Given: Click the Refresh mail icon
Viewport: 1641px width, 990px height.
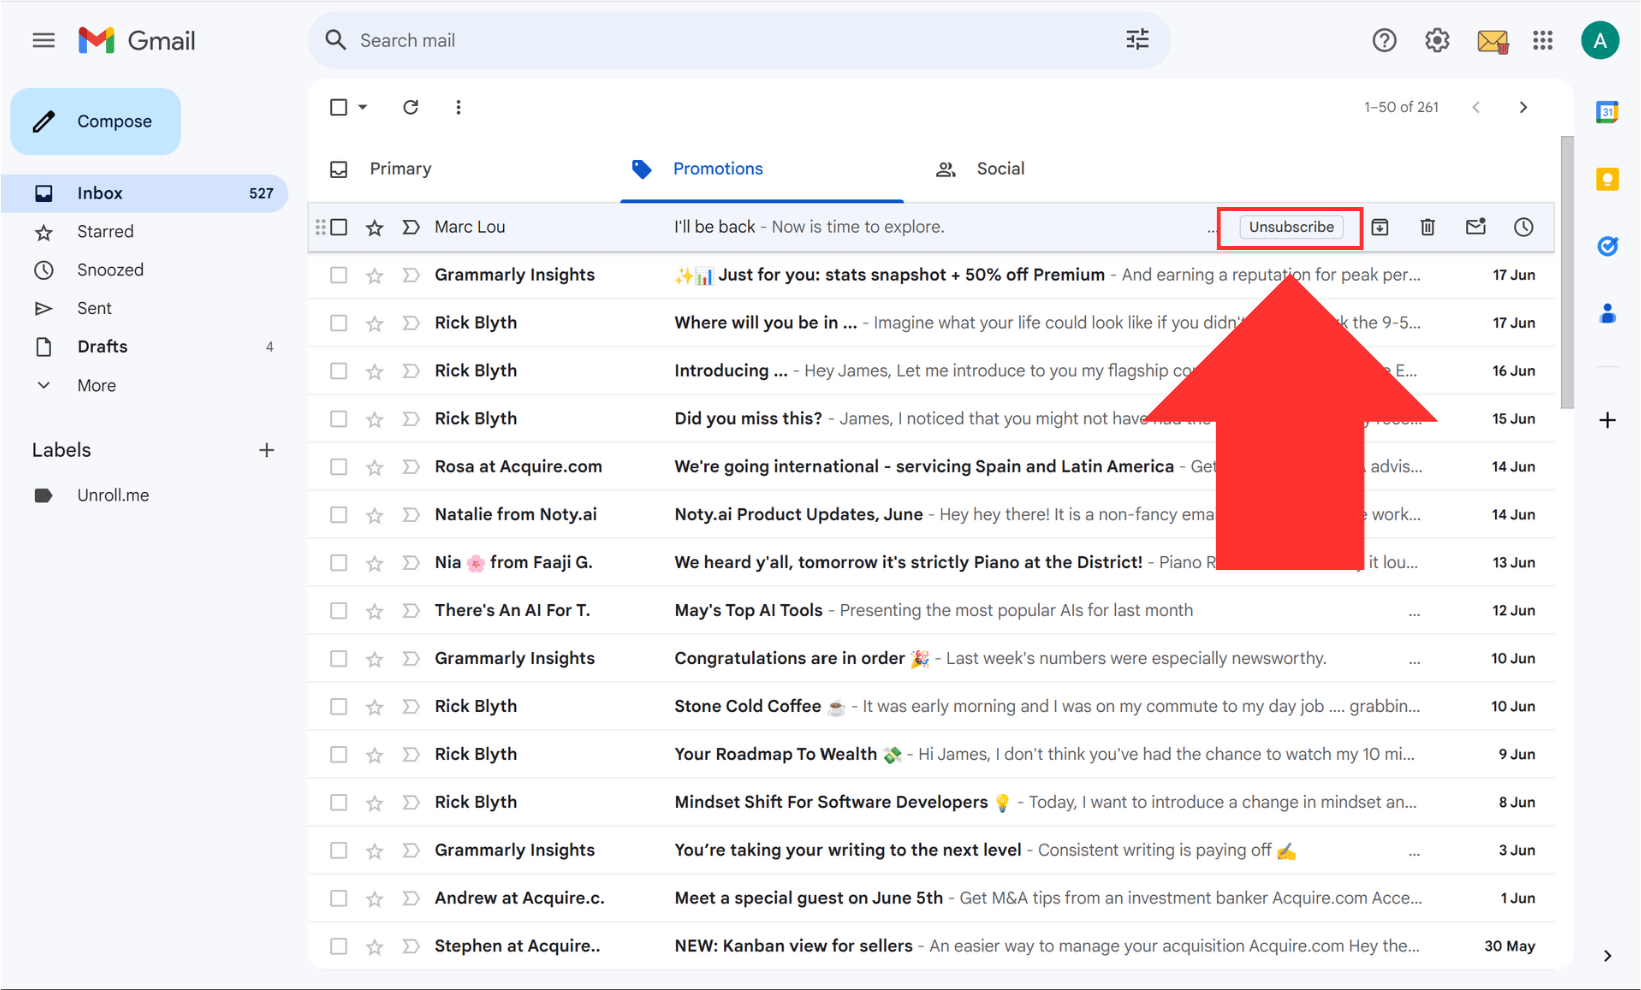Looking at the screenshot, I should point(410,107).
